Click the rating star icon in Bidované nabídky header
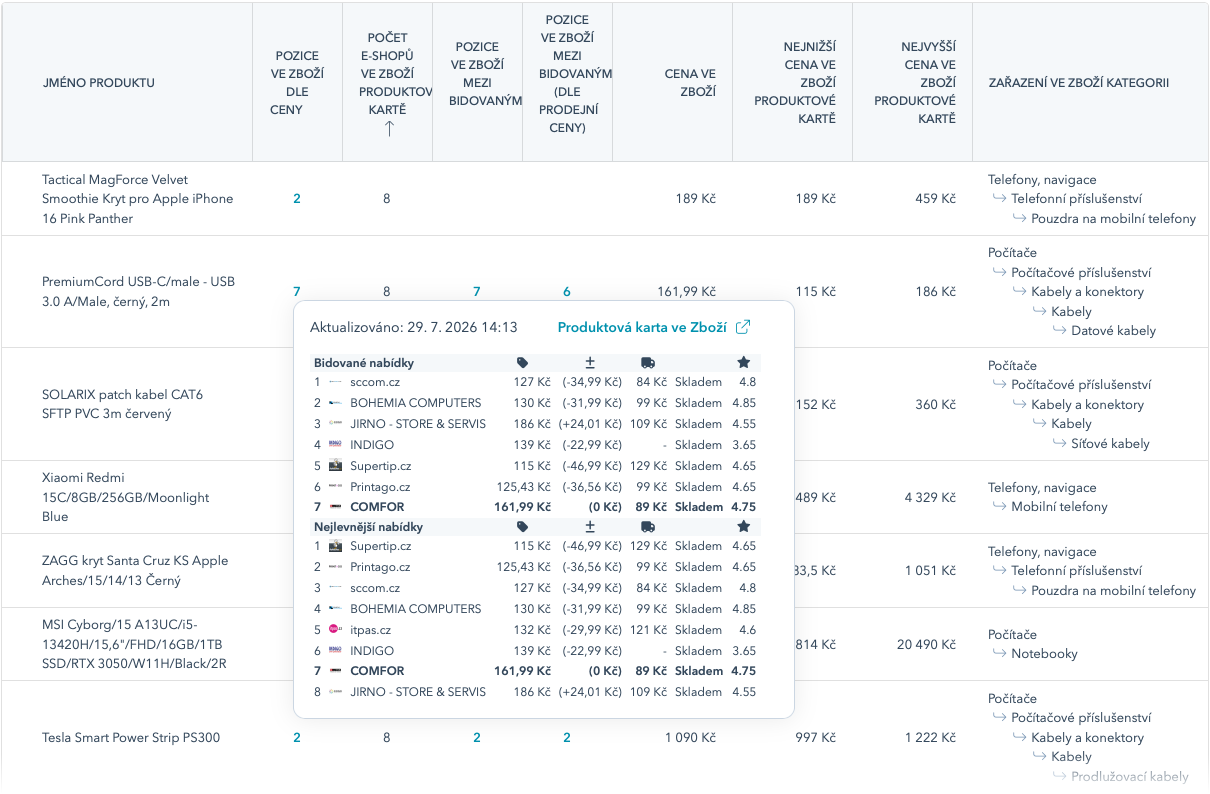Screen dimensions: 1210x794 pyautogui.click(x=743, y=362)
